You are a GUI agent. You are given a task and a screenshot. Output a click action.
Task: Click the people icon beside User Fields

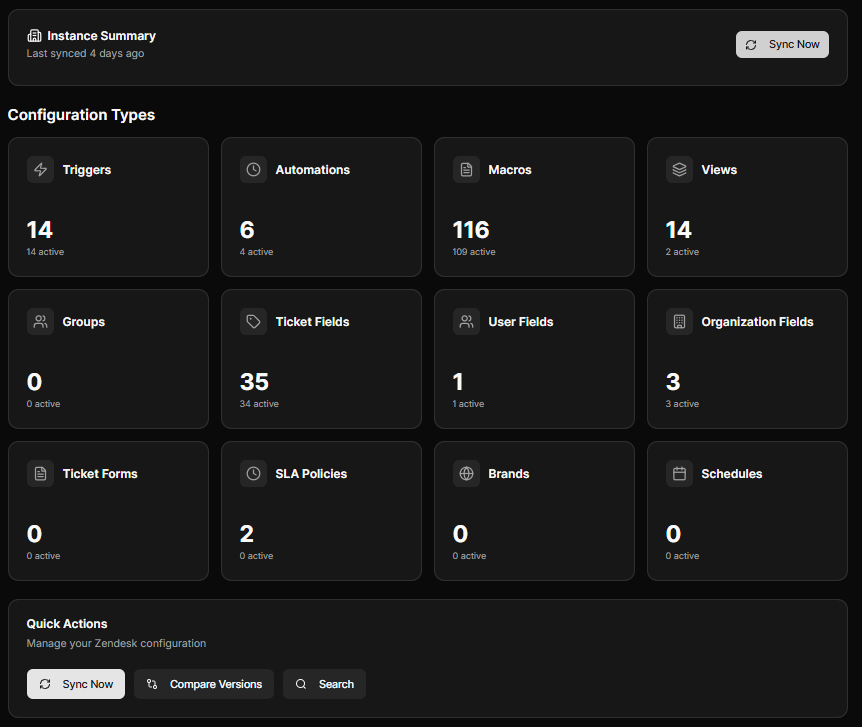coord(467,322)
